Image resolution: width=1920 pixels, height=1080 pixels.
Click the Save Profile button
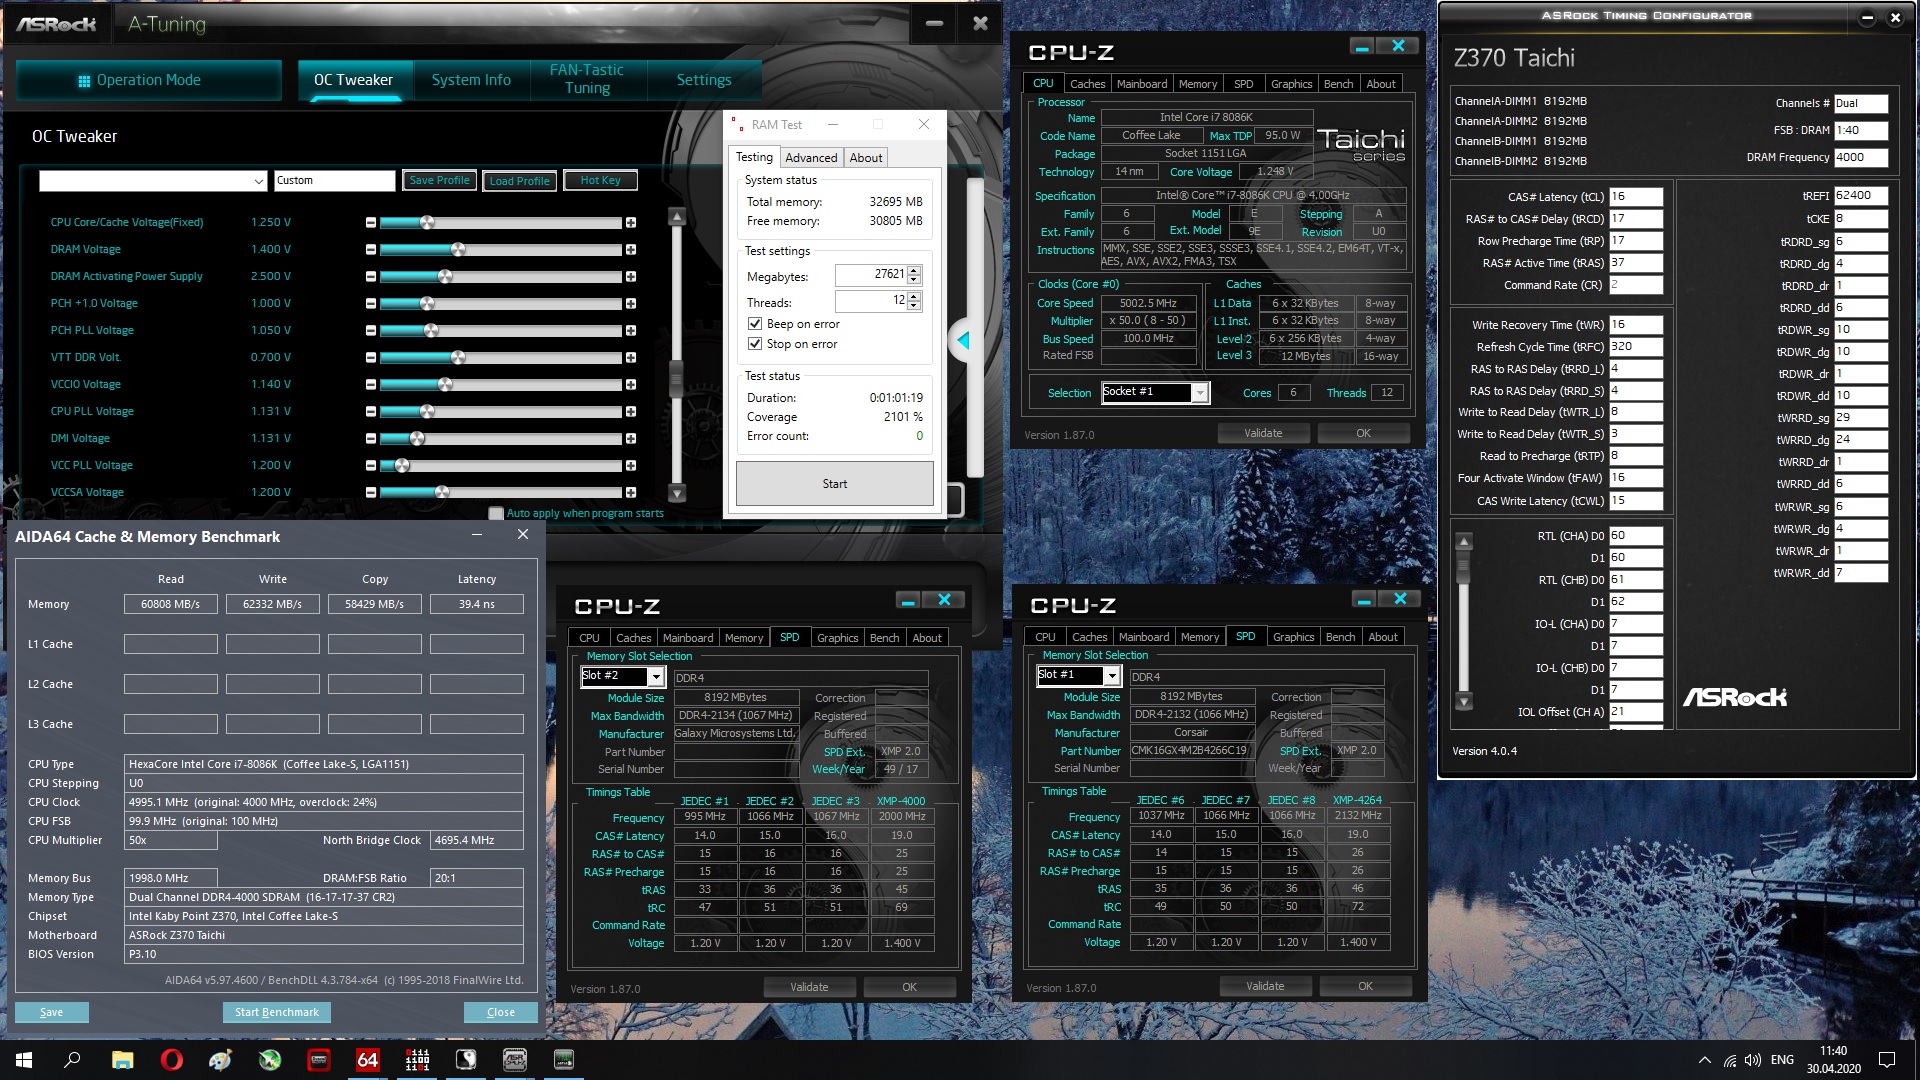pyautogui.click(x=439, y=181)
